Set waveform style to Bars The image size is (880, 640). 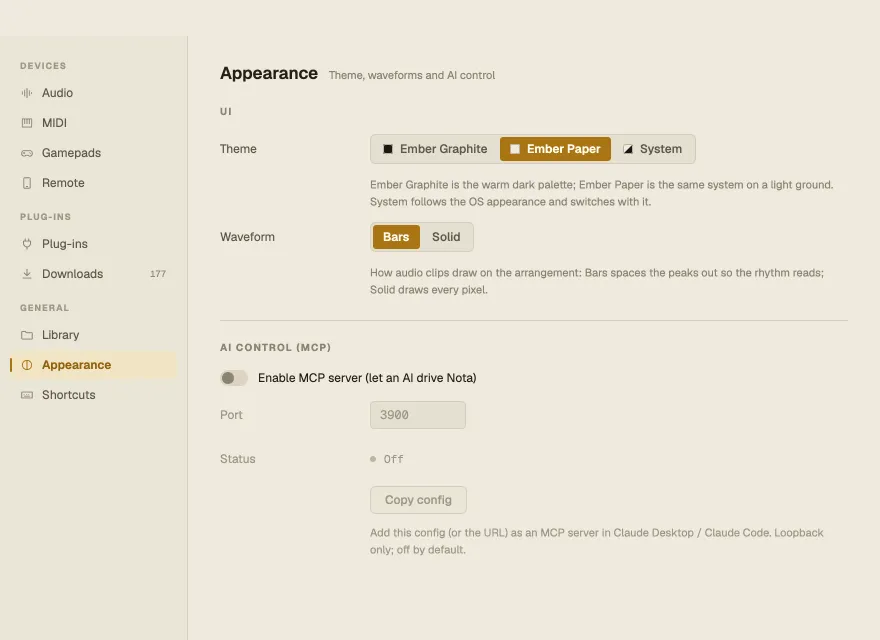click(396, 237)
